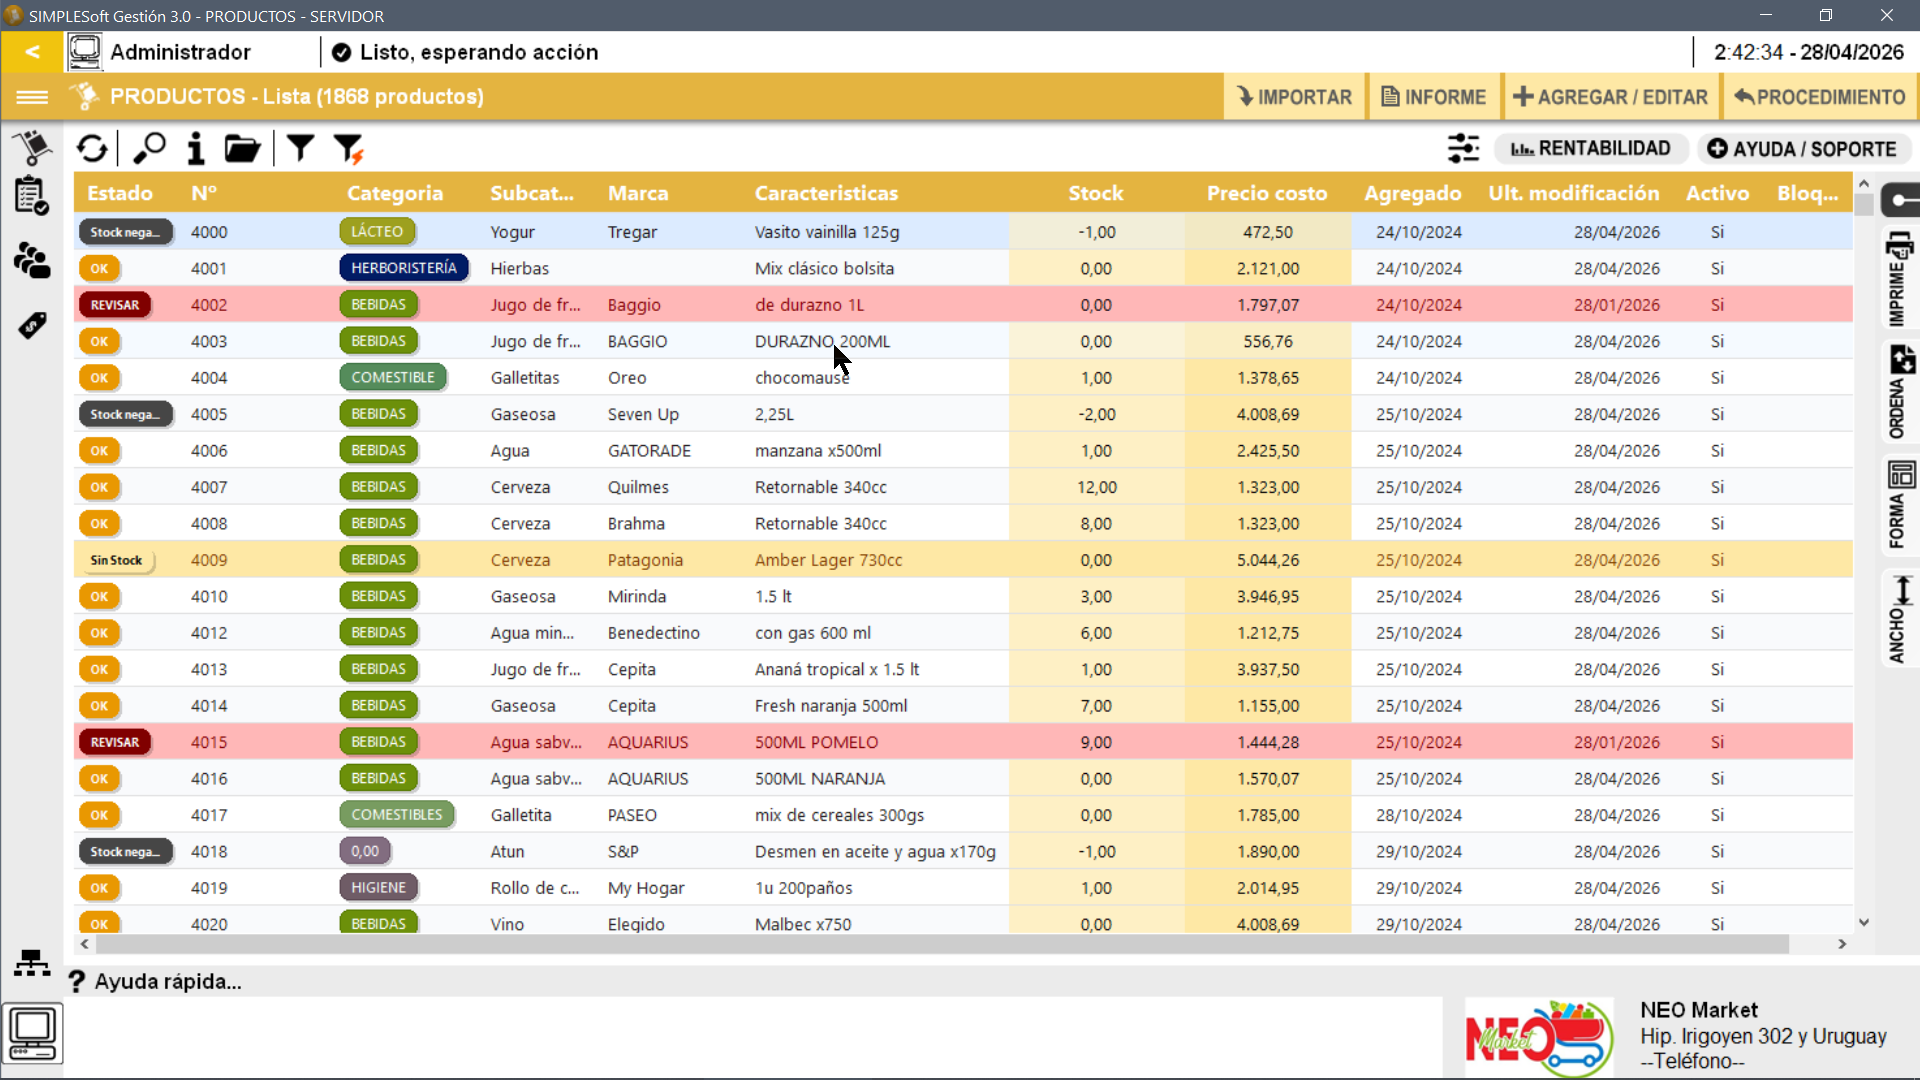Screen dimensions: 1920x1080
Task: Open RENTABILIDAD chart button
Action: (x=1591, y=149)
